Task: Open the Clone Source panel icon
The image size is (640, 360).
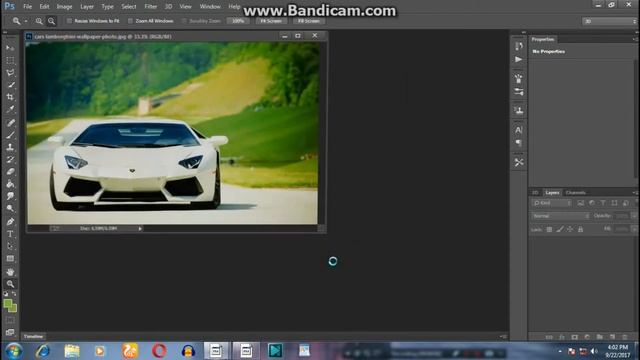Action: [519, 110]
